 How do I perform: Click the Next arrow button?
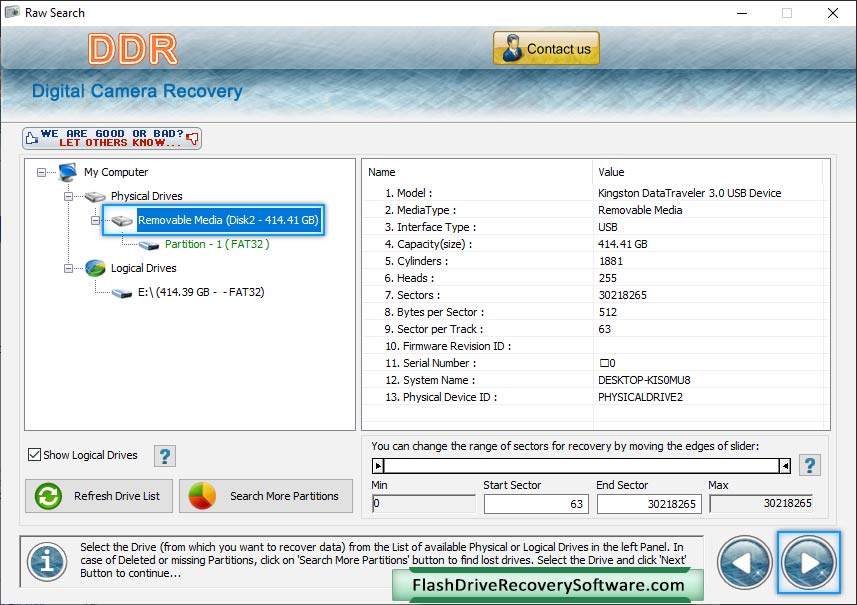pyautogui.click(x=809, y=564)
